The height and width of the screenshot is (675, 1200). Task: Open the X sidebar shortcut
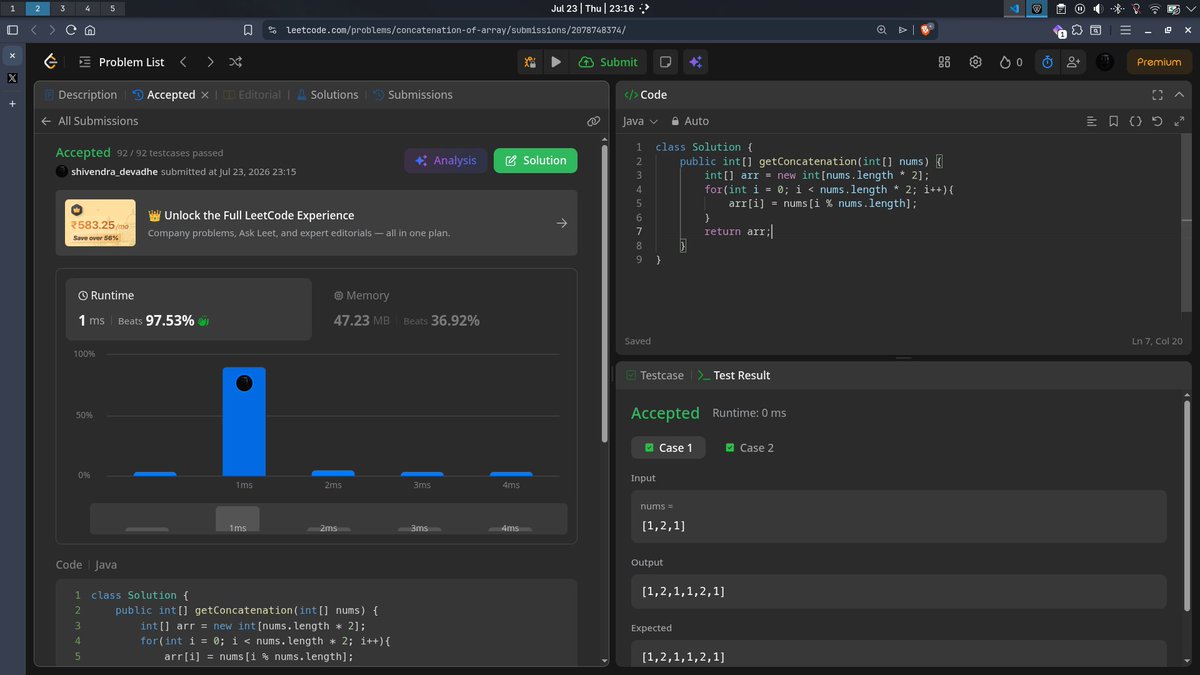click(12, 77)
